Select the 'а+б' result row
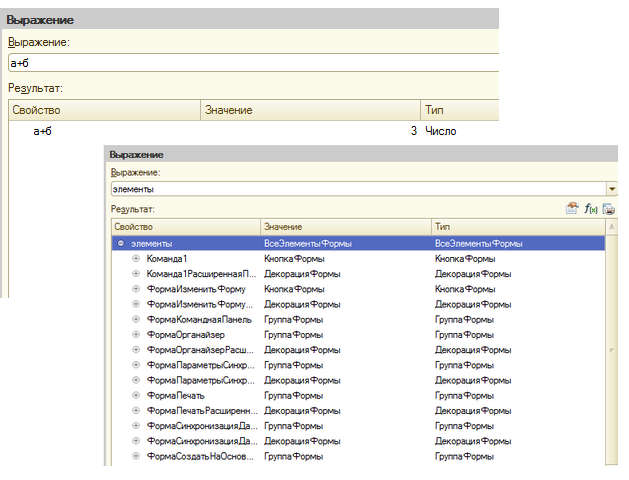629x480 pixels. (42, 131)
